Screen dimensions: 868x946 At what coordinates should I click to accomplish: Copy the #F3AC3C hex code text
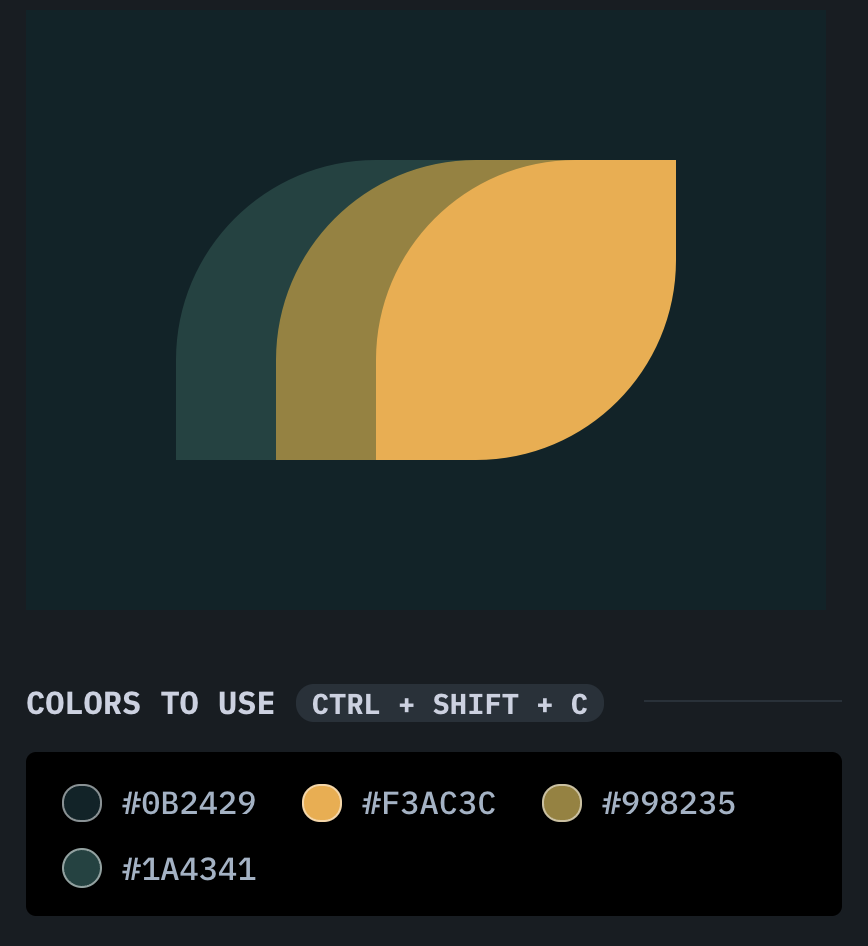(x=429, y=803)
